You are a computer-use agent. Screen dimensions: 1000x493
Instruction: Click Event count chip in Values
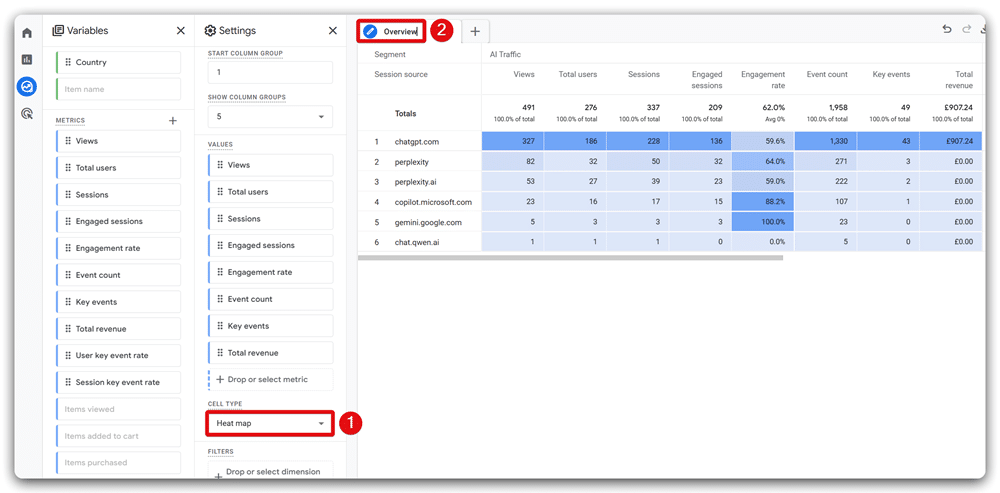coord(270,298)
